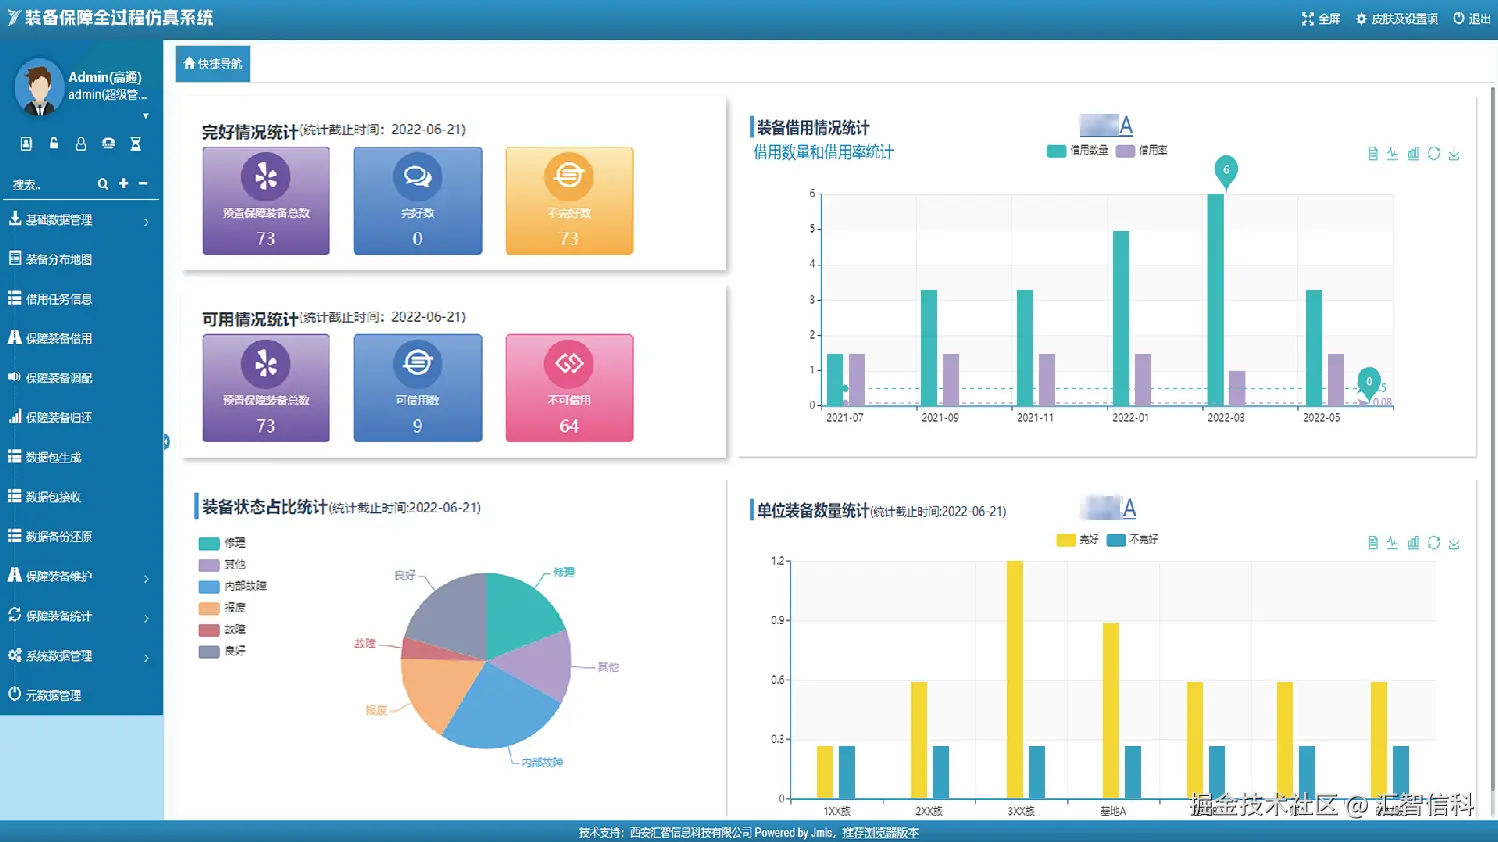Toggle 修理 legend item in pie chart

[222, 543]
